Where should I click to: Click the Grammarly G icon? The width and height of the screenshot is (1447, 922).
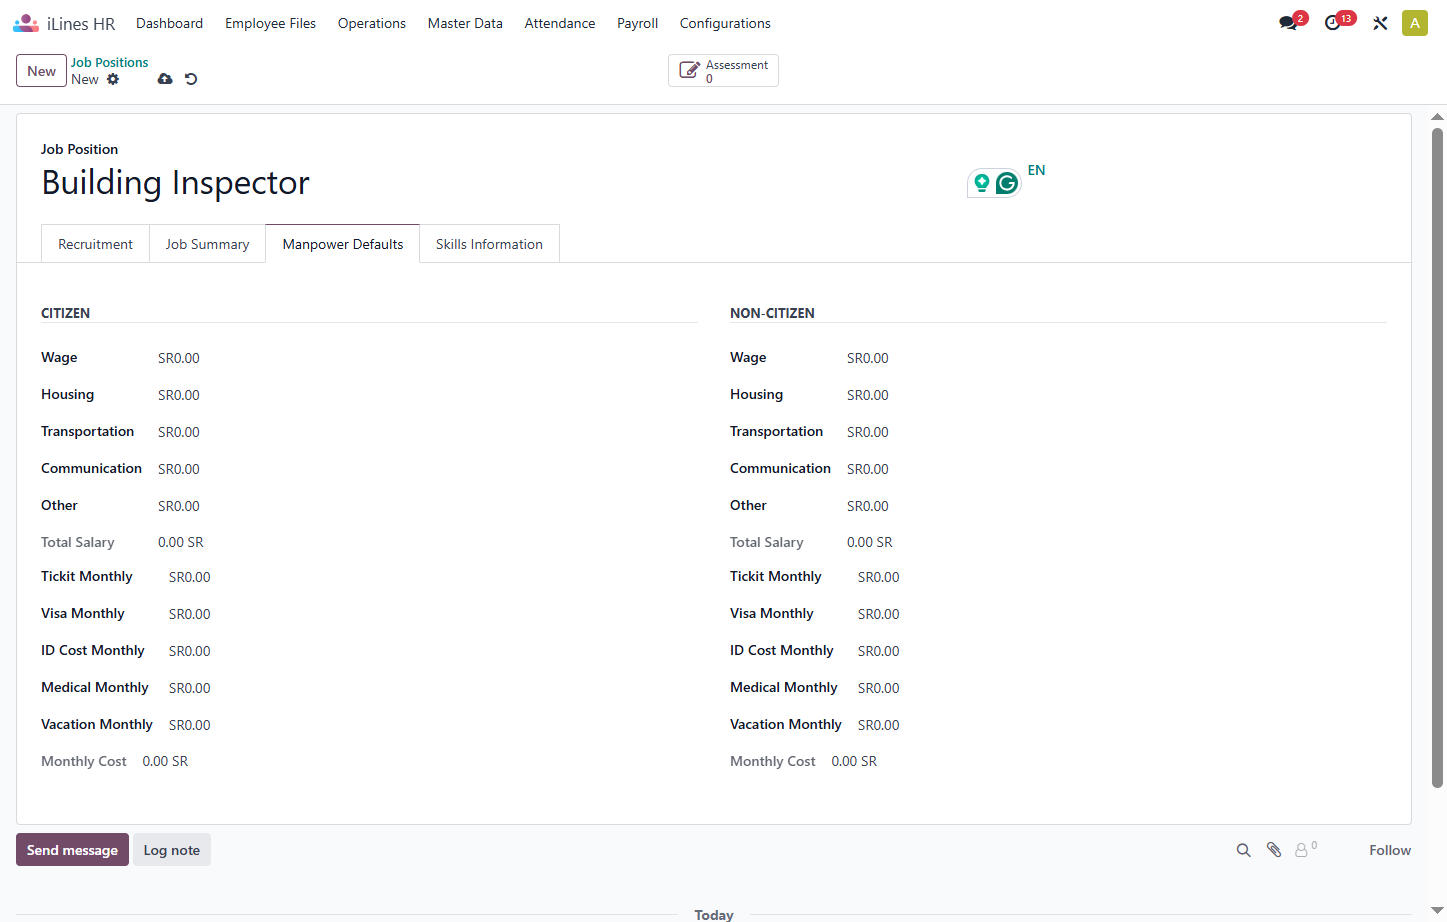point(1007,183)
